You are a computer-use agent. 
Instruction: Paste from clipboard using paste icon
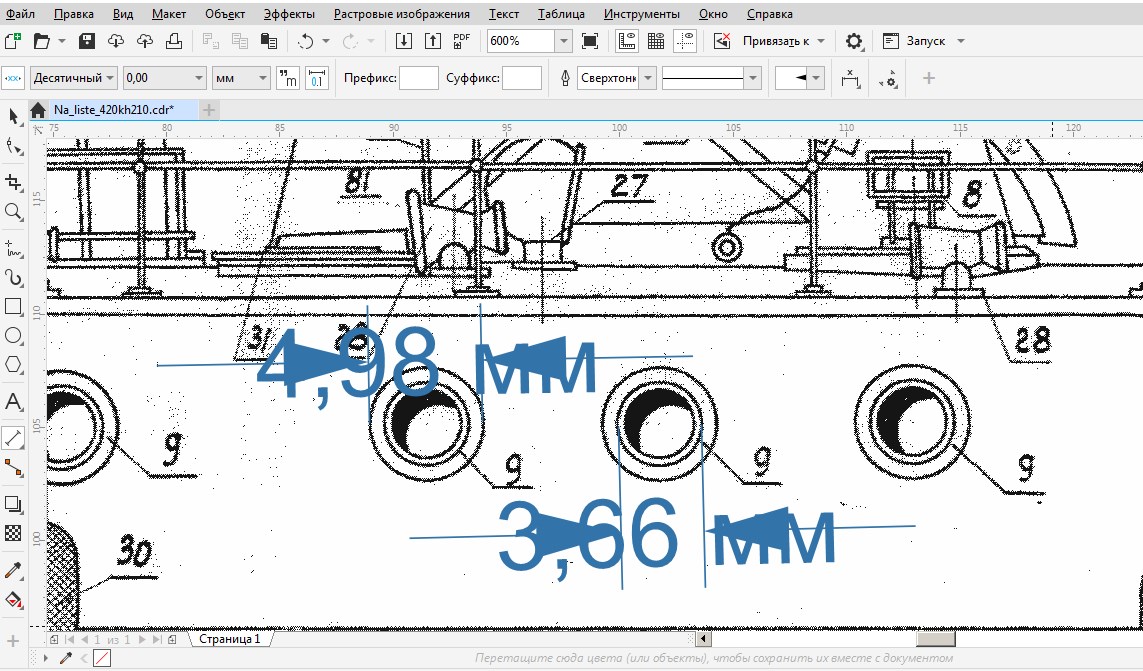pos(269,41)
